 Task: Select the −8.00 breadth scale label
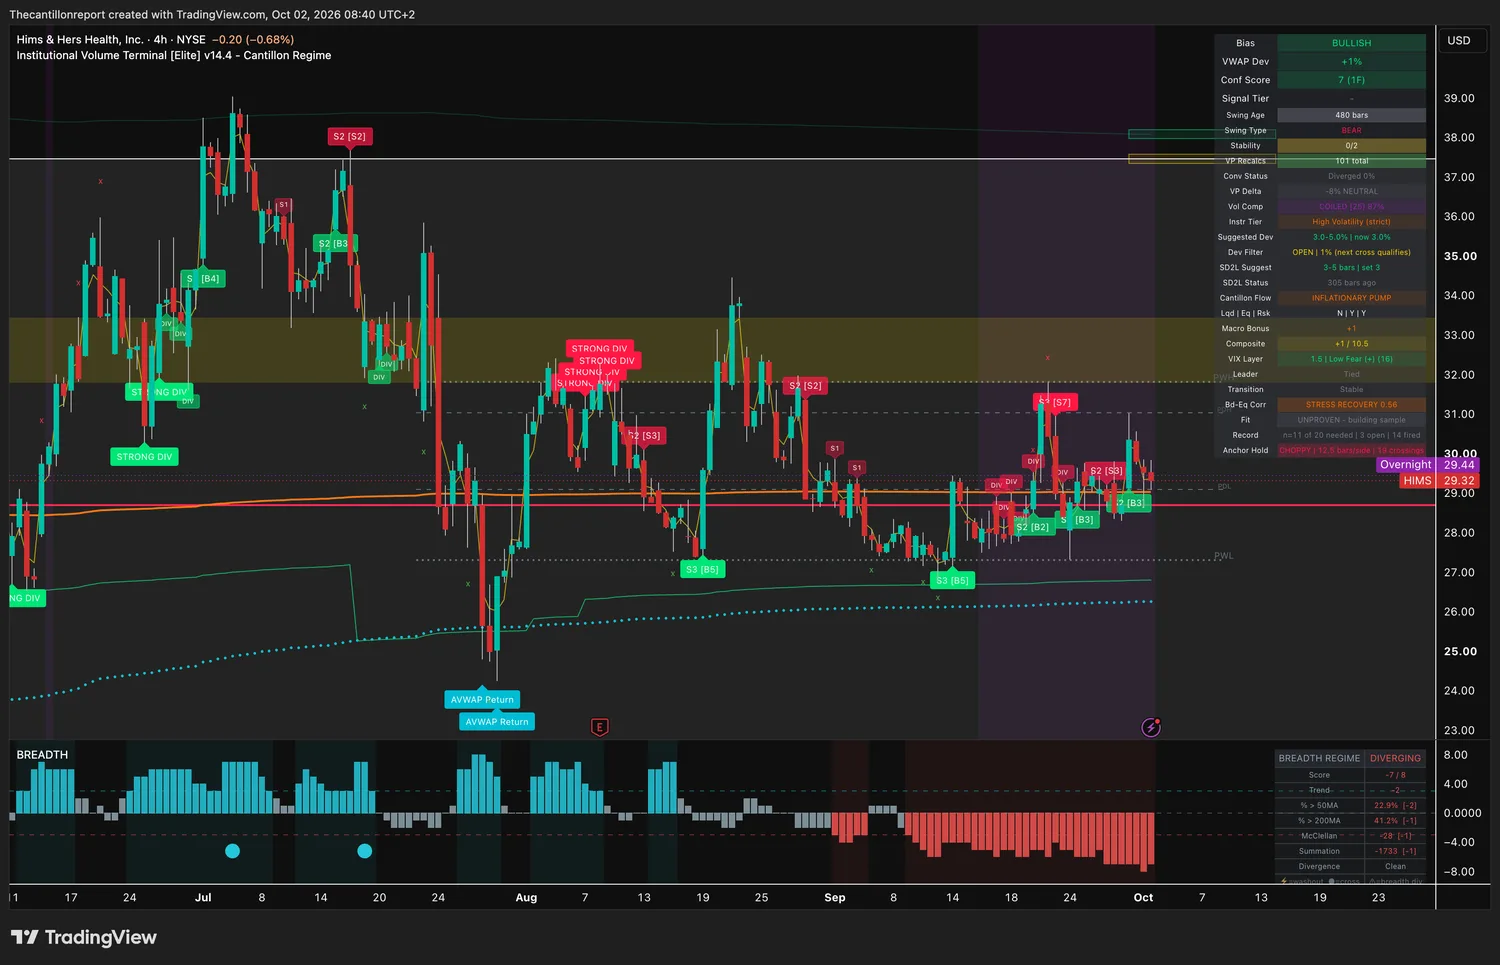(x=1458, y=872)
